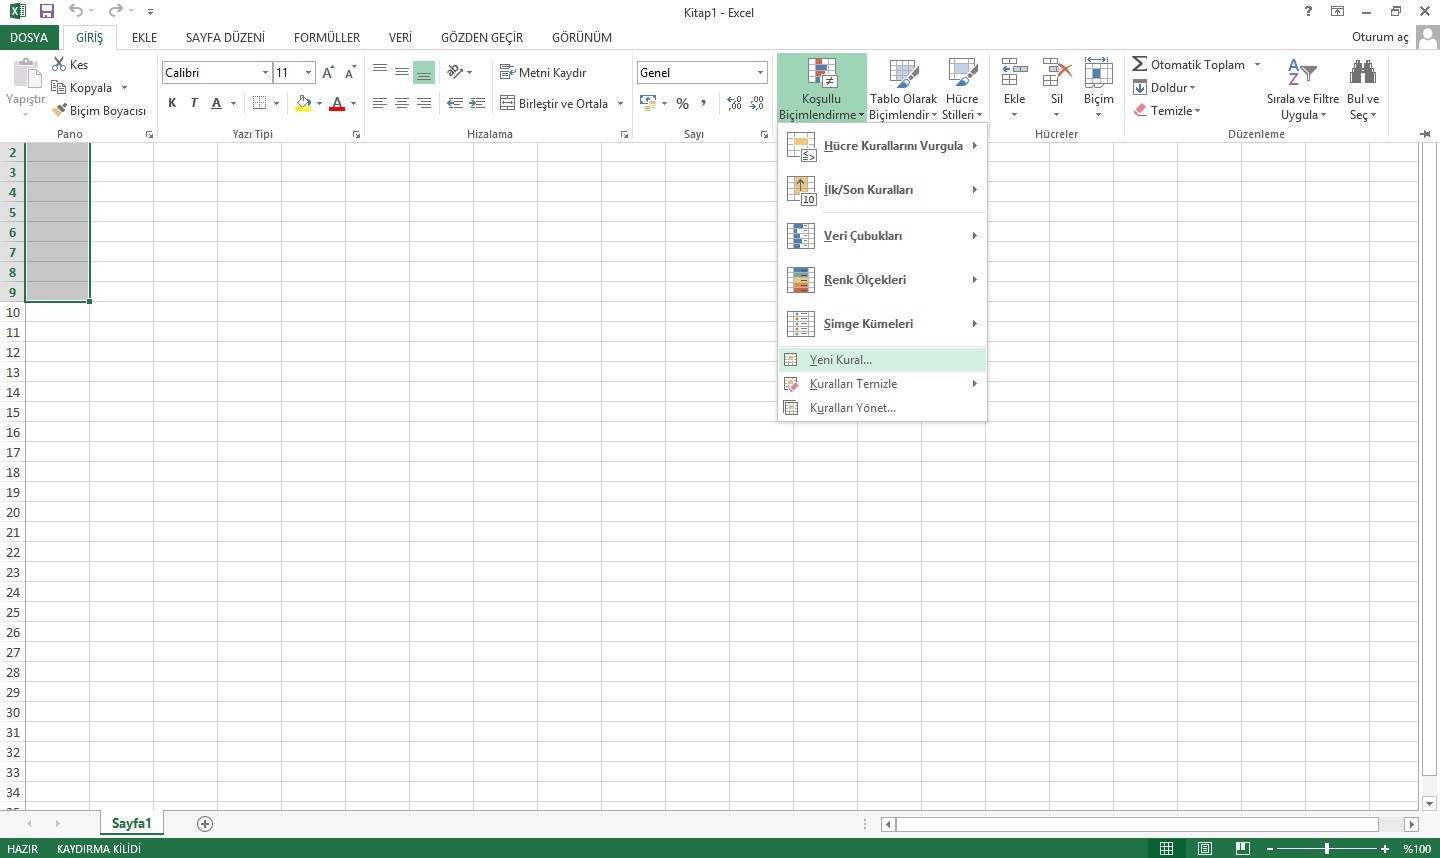Viewport: 1440px width, 858px height.
Task: Click the text orientation icon
Action: point(455,72)
